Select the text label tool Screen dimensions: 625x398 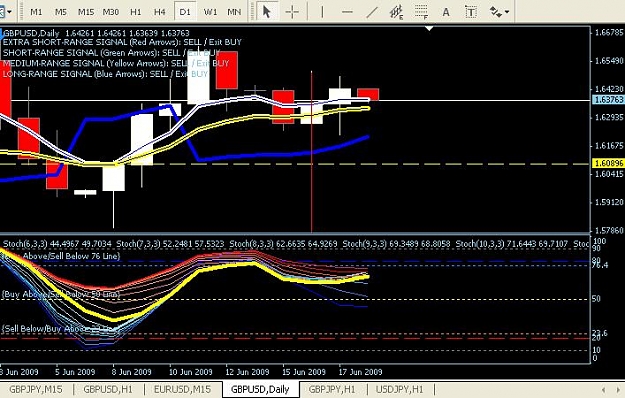tap(471, 12)
